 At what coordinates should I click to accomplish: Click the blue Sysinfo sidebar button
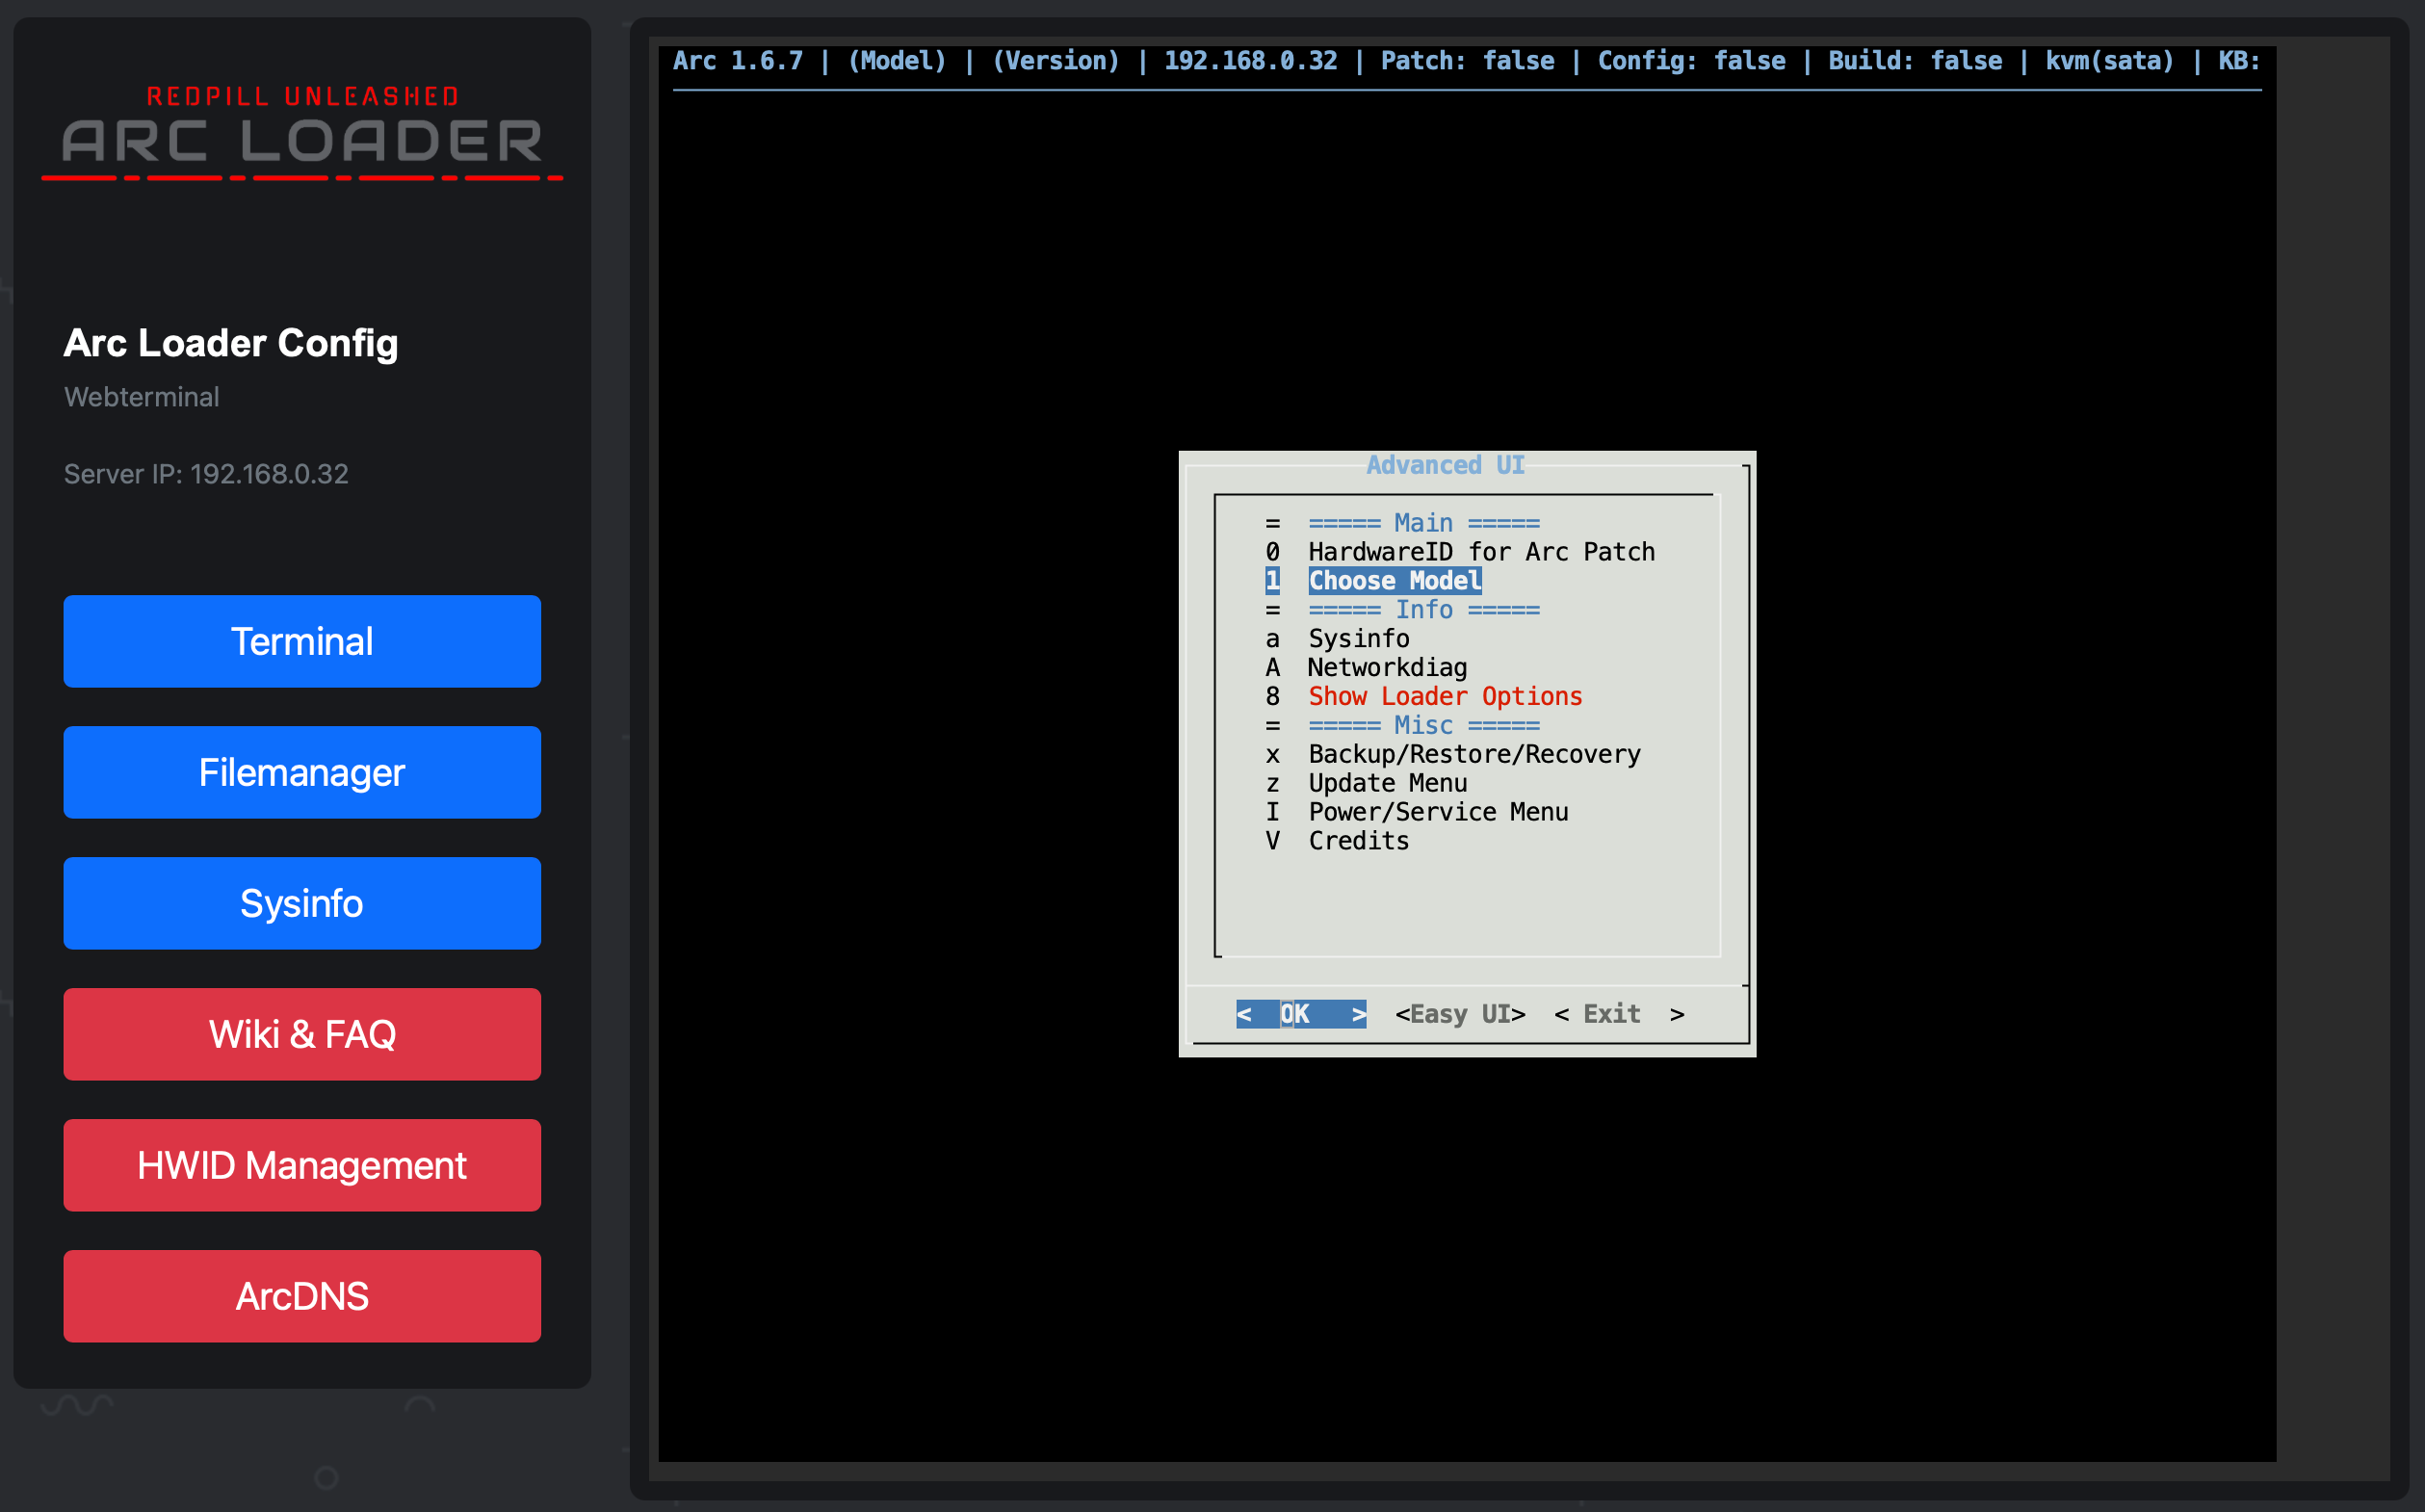pos(302,903)
